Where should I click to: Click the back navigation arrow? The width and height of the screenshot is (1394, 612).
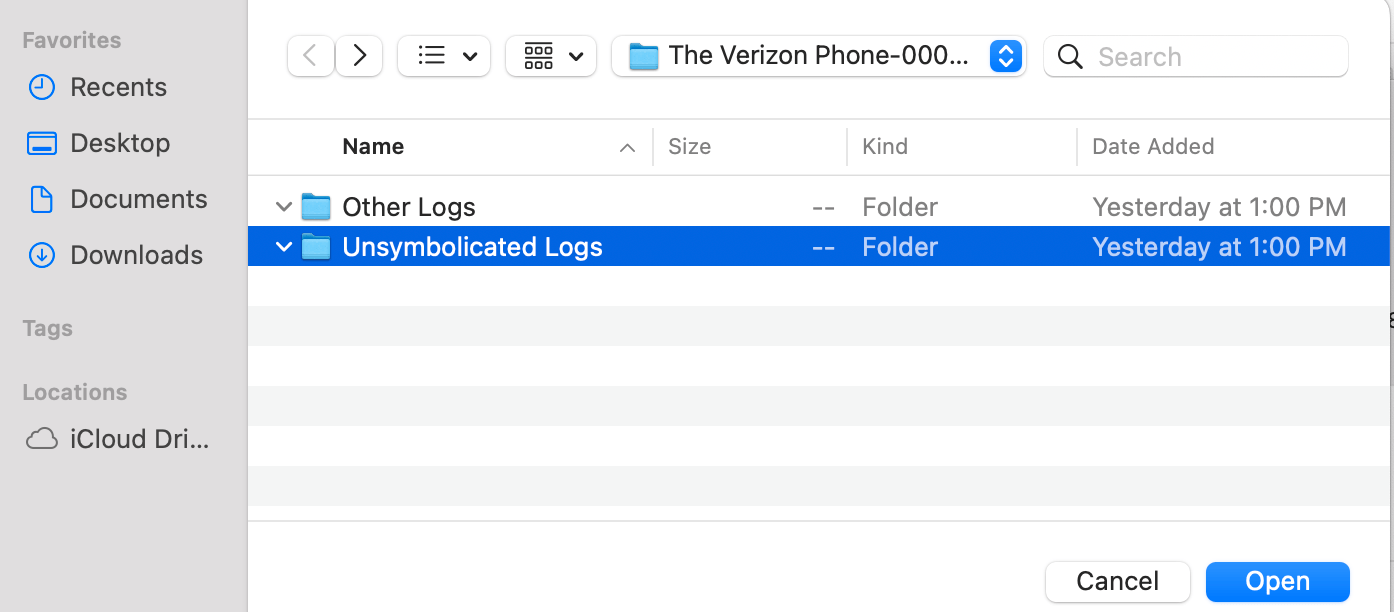click(x=310, y=55)
